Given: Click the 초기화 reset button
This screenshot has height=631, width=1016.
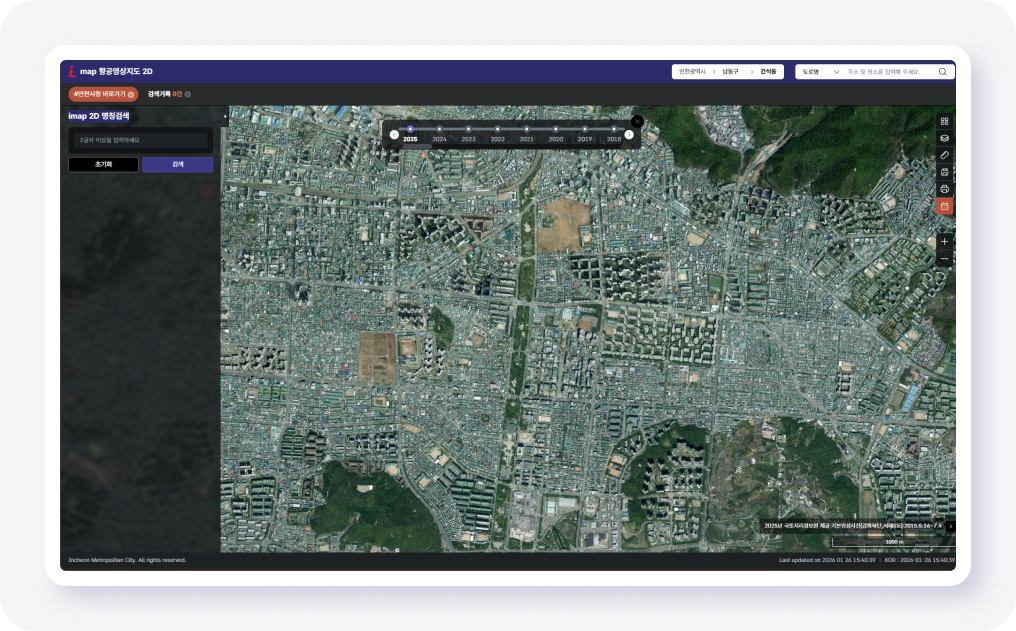Looking at the screenshot, I should 103,164.
